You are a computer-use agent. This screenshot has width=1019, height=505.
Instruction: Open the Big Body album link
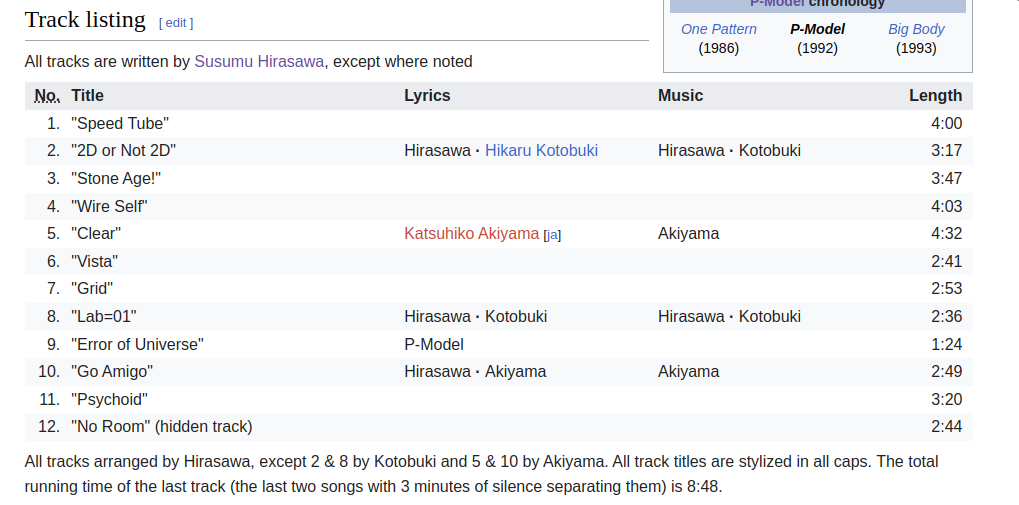point(916,29)
